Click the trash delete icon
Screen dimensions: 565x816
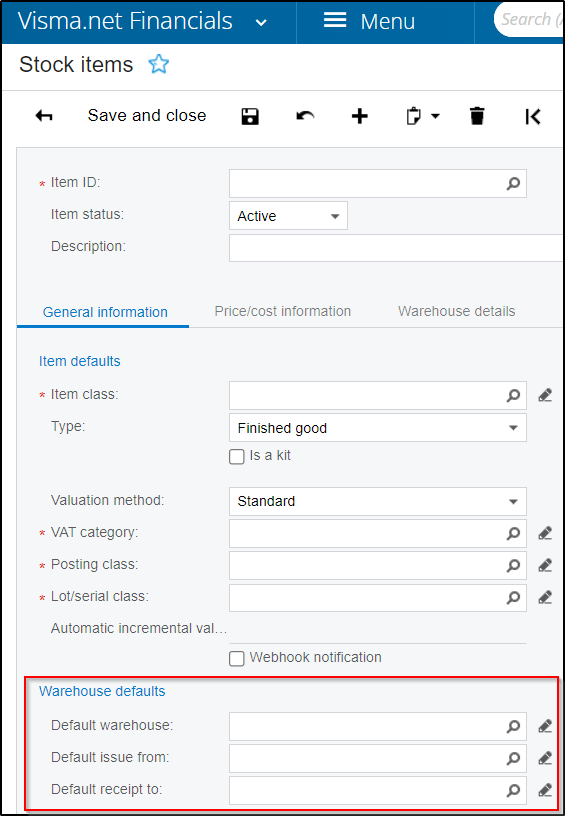pyautogui.click(x=477, y=116)
